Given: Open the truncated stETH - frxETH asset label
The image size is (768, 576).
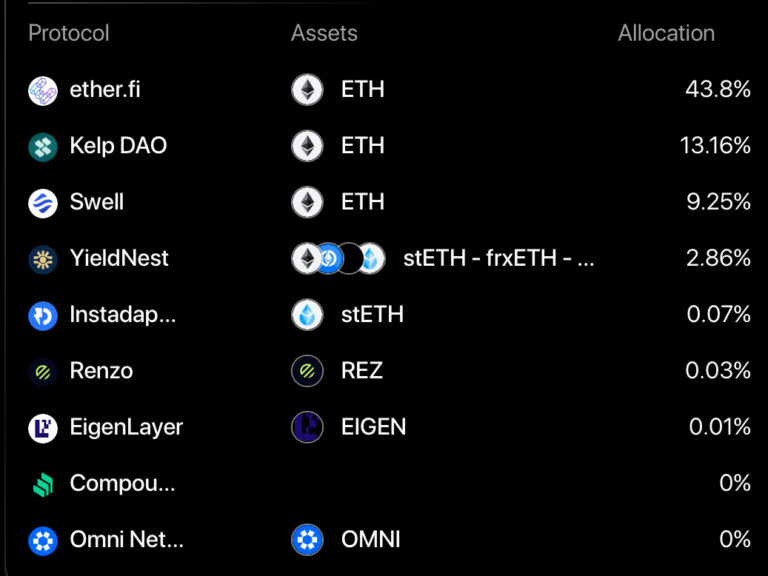Looking at the screenshot, I should point(499,258).
